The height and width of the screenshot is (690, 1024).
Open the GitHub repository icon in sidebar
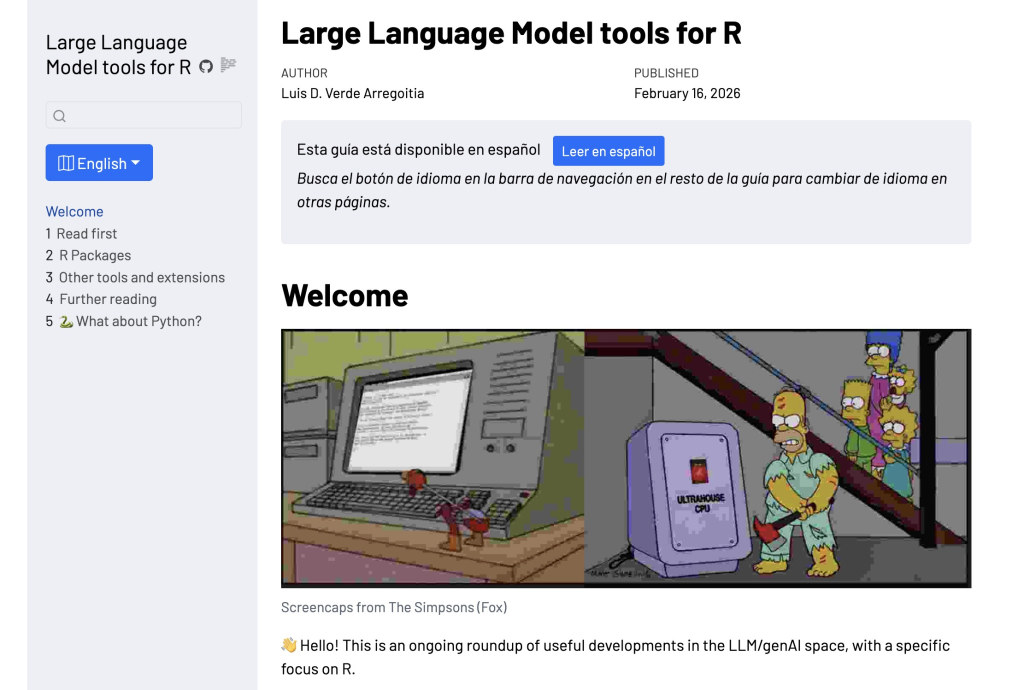tap(206, 67)
